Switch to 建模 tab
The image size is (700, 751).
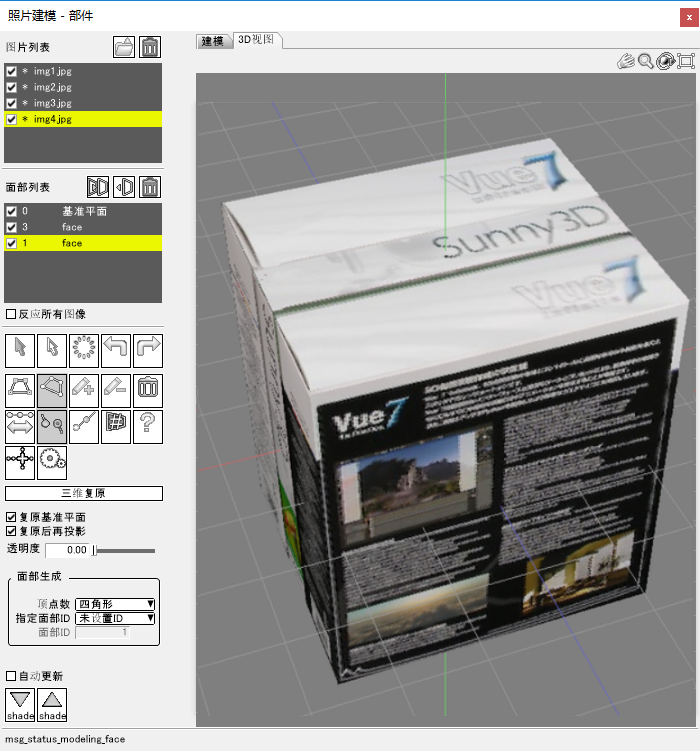click(213, 41)
